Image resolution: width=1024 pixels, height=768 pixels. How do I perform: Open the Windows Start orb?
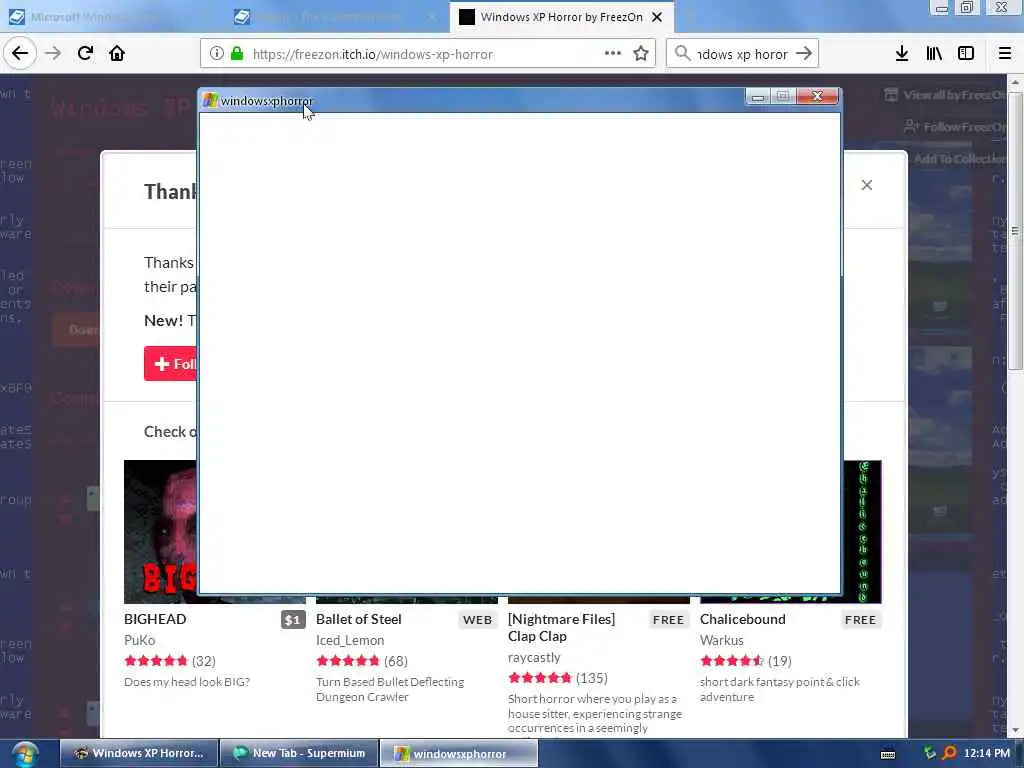tap(24, 754)
